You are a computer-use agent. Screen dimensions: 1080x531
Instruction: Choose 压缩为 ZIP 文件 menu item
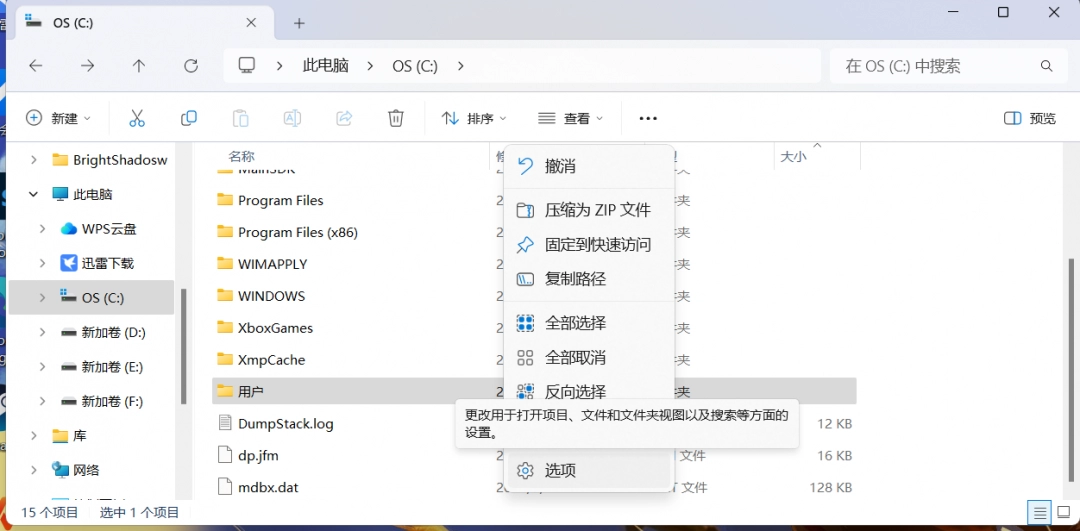pos(597,210)
